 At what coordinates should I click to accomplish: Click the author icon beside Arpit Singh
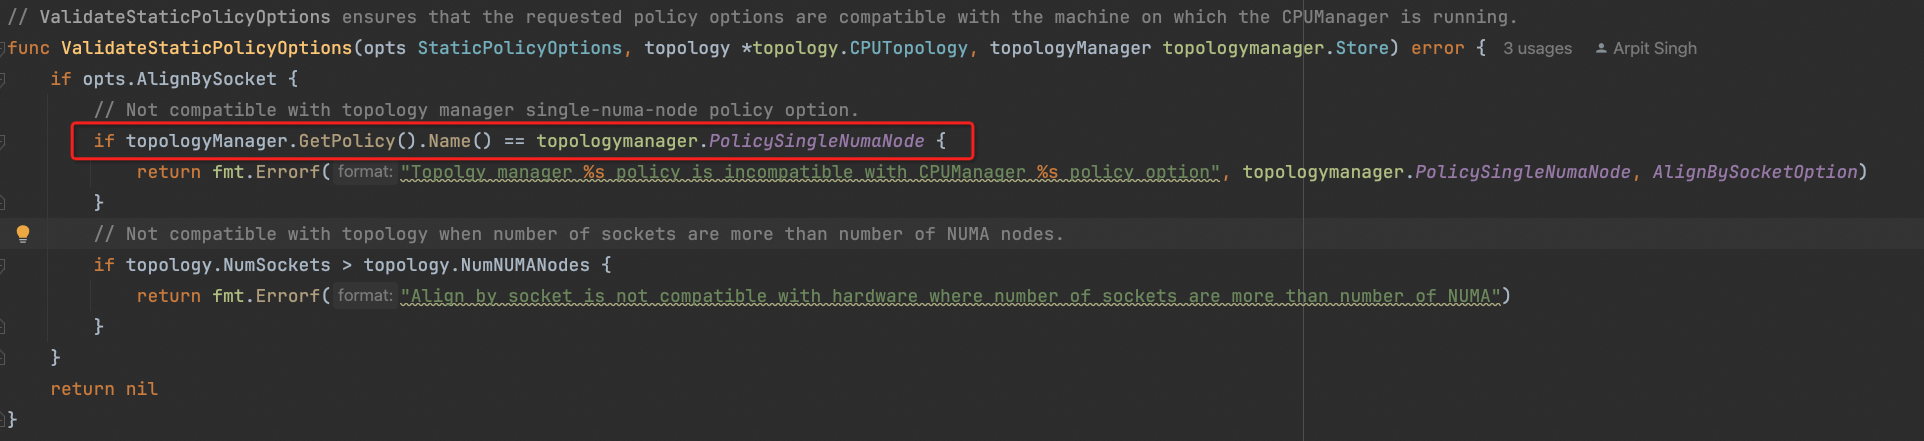pos(1601,48)
